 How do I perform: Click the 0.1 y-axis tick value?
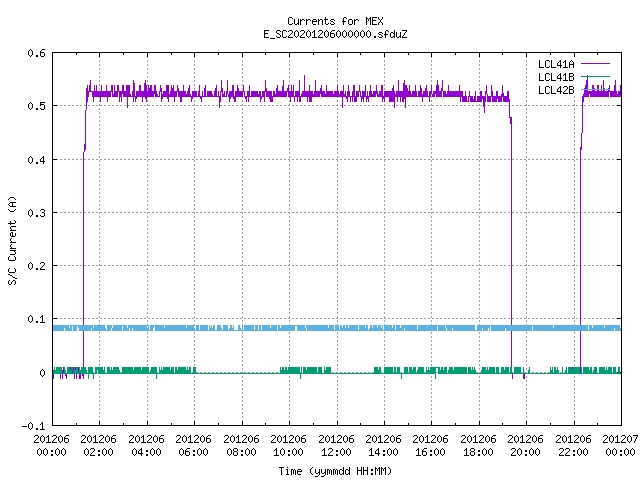[x=36, y=319]
